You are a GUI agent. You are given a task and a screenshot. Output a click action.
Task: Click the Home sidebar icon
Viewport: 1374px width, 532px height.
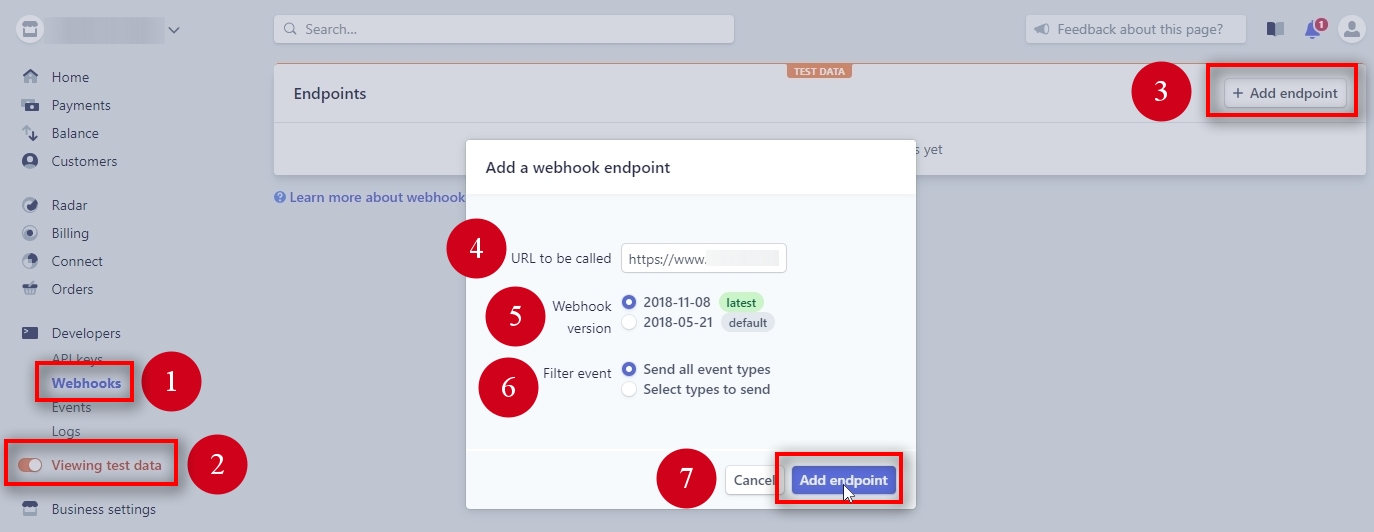[30, 77]
